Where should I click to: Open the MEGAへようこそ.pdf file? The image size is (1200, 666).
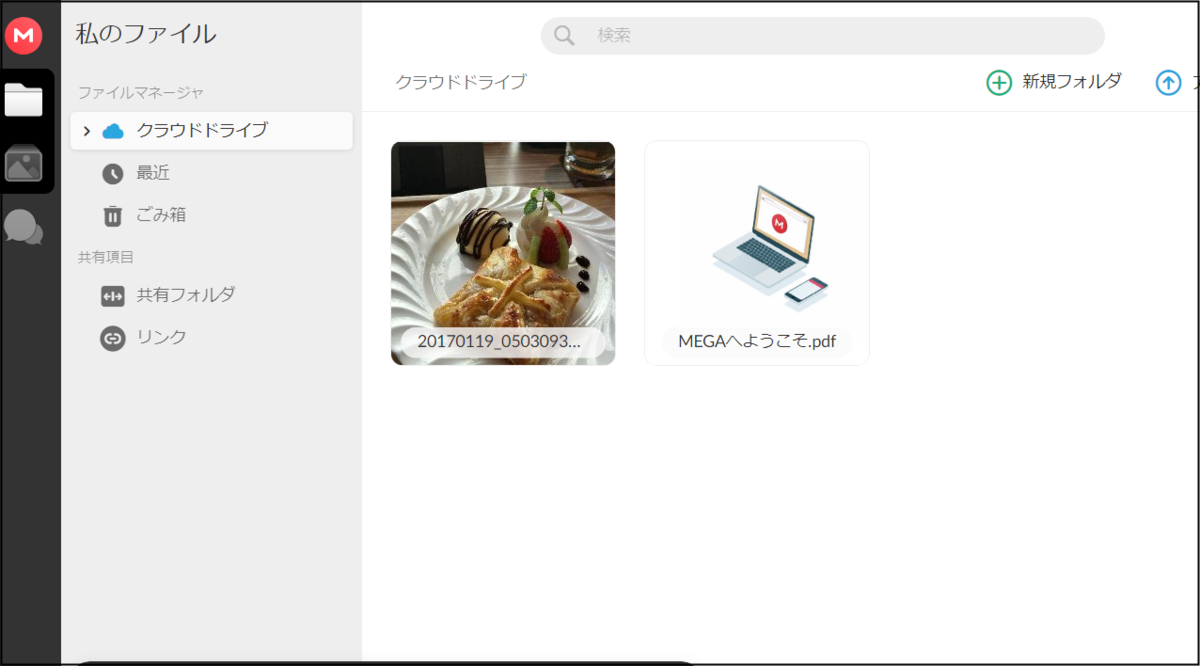pos(756,252)
